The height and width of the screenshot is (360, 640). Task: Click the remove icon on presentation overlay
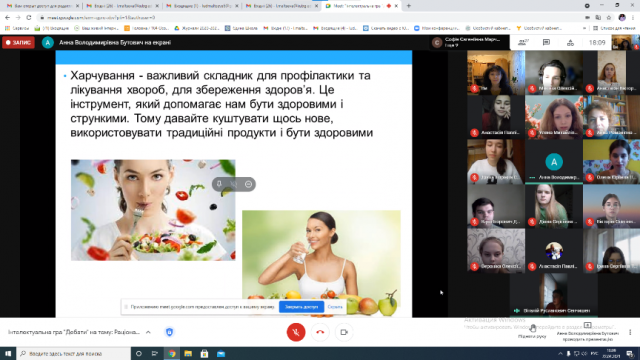(248, 184)
